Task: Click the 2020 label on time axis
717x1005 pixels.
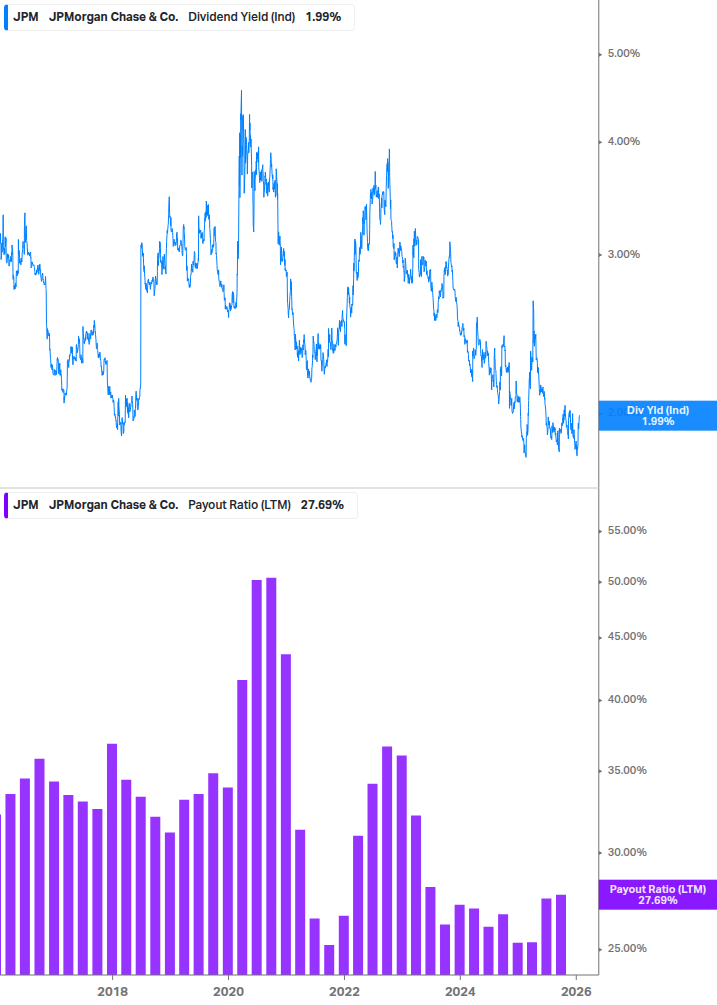Action: pyautogui.click(x=229, y=991)
